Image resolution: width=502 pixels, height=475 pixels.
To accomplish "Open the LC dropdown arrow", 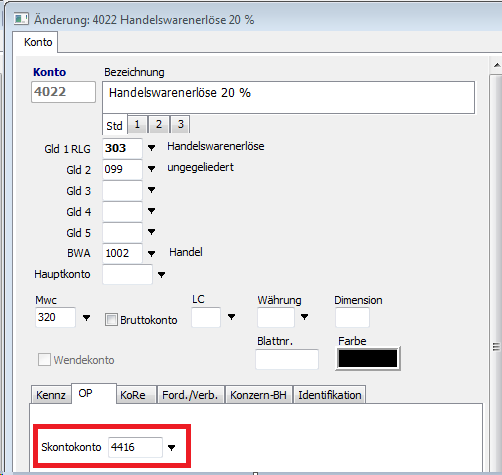I will click(231, 317).
